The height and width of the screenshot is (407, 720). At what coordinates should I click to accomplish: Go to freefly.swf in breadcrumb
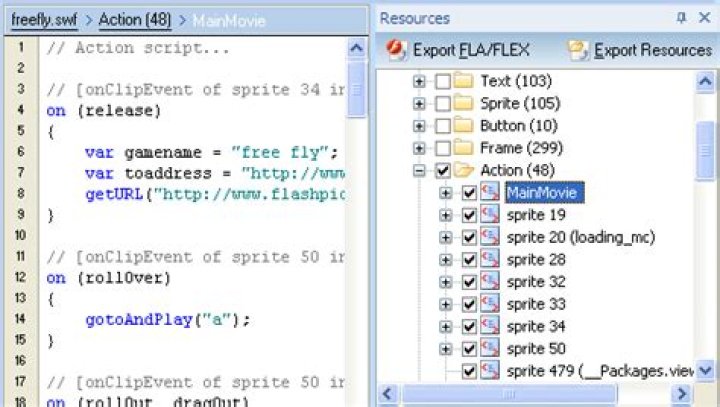click(44, 20)
